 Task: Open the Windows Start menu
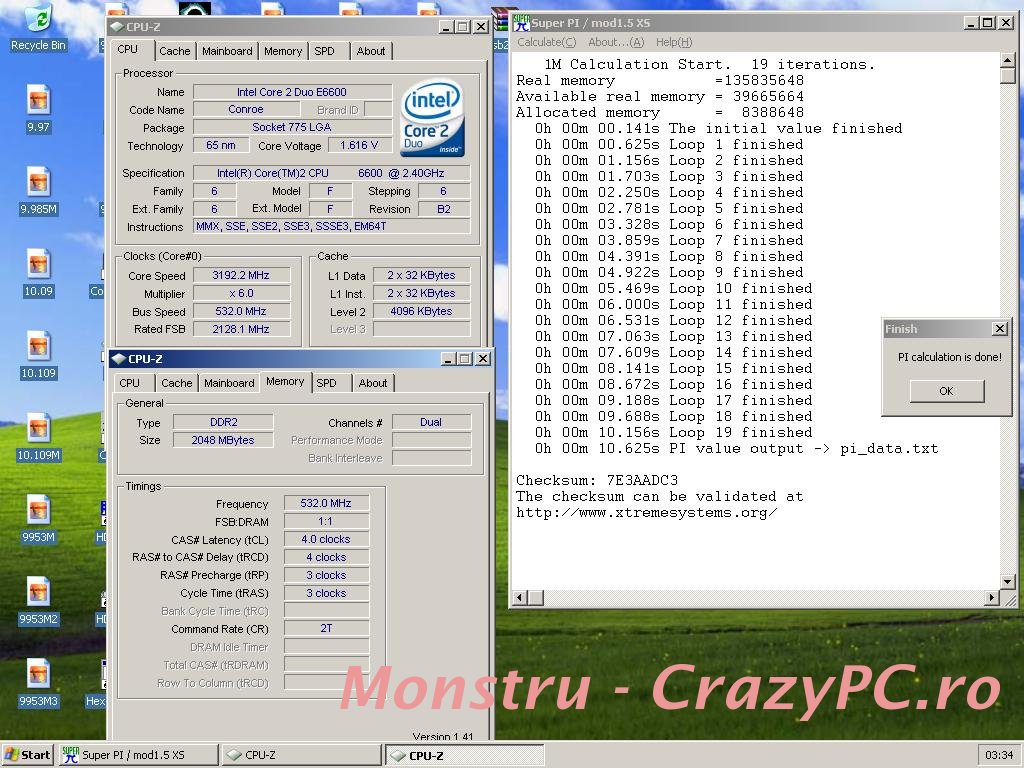coord(27,755)
